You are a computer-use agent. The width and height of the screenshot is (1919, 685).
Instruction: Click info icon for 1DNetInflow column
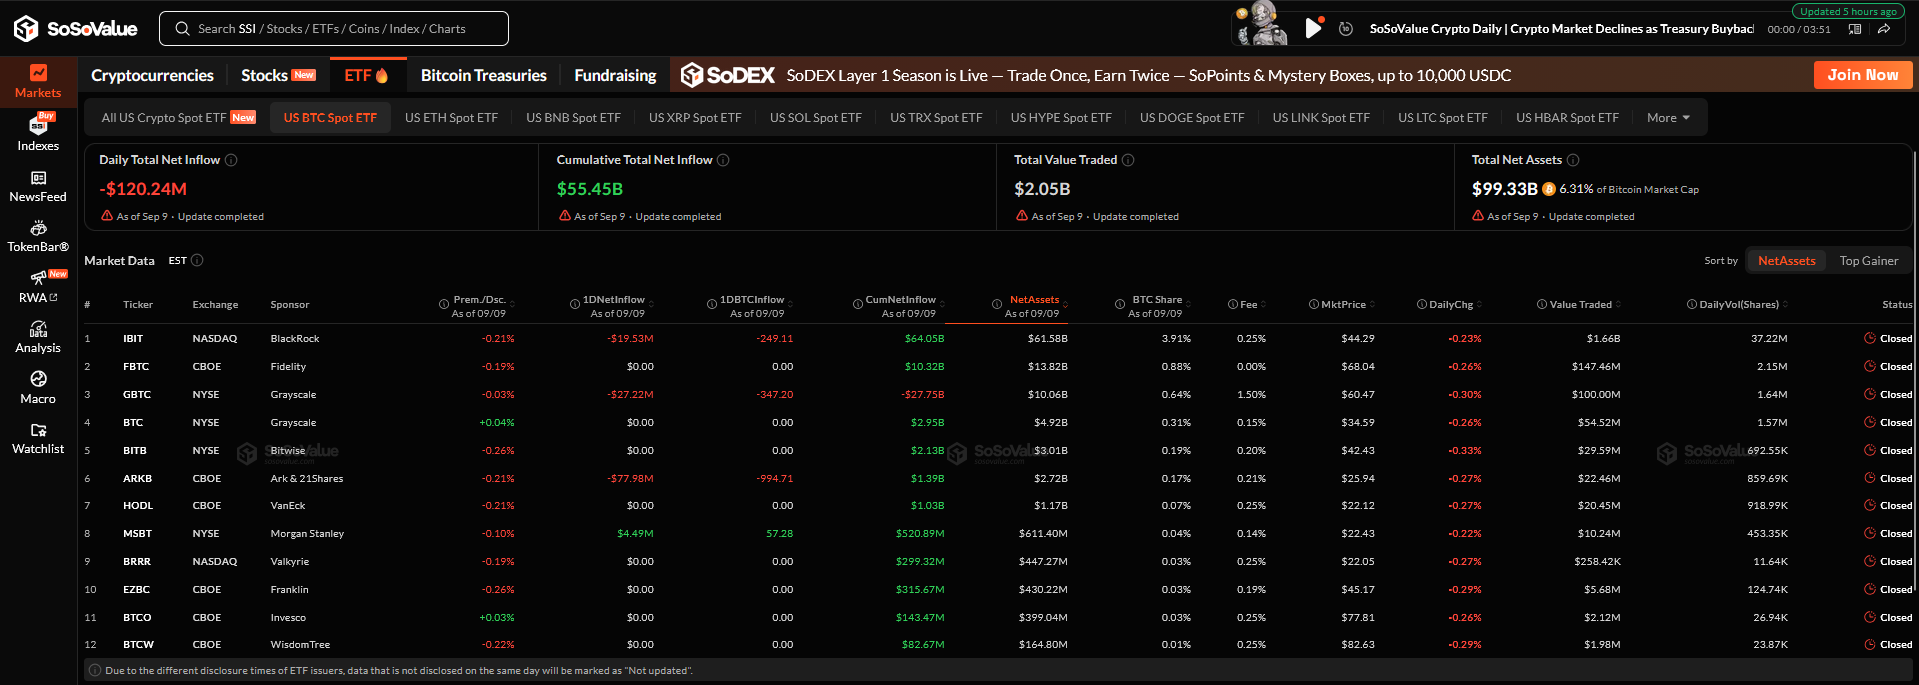point(575,304)
